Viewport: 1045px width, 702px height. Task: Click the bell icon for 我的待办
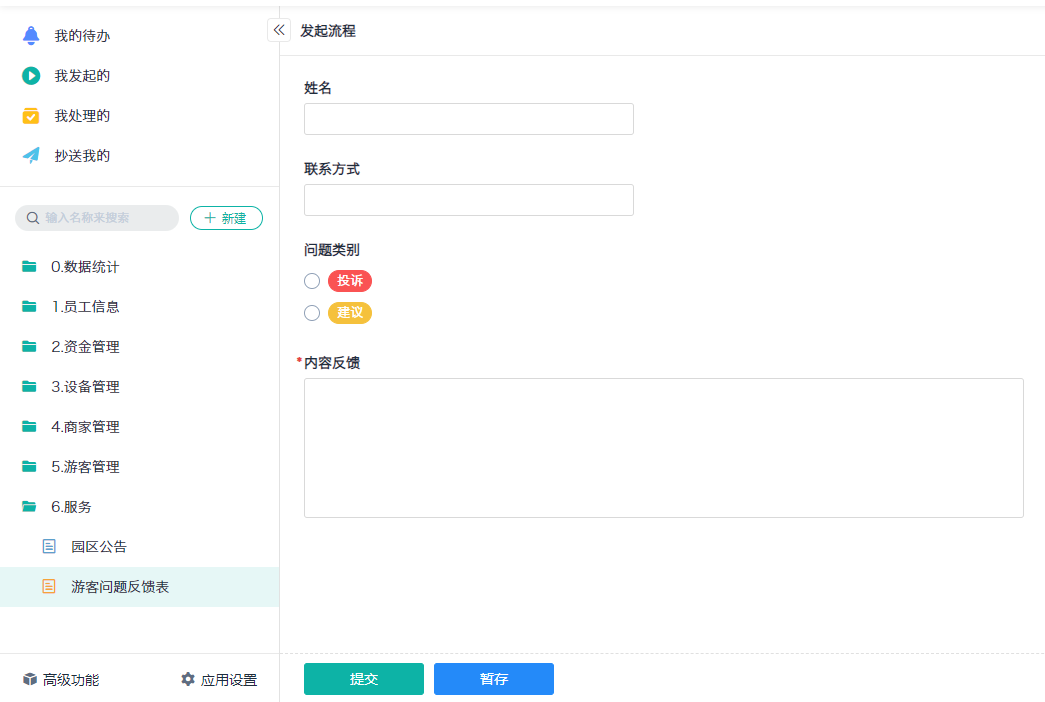click(31, 36)
